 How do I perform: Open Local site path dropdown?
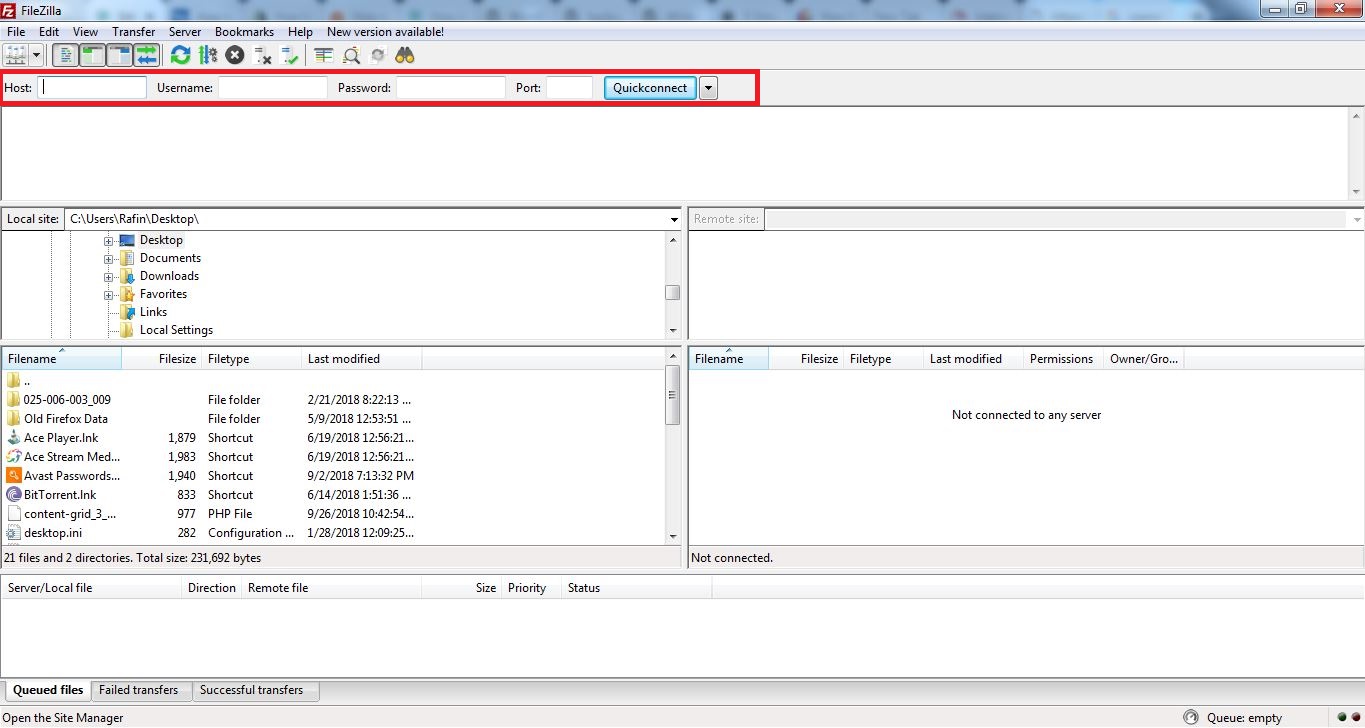pyautogui.click(x=674, y=219)
